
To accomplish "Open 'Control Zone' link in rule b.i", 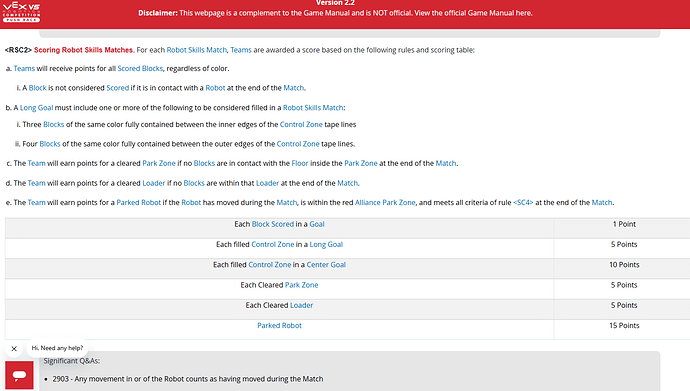I will point(301,124).
